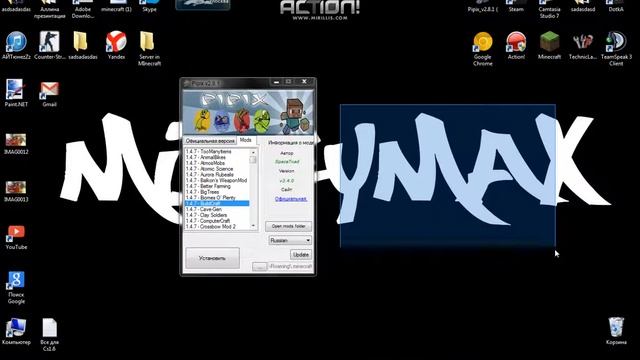Select the Adobe Downloader desktop shortcut

tap(83, 9)
